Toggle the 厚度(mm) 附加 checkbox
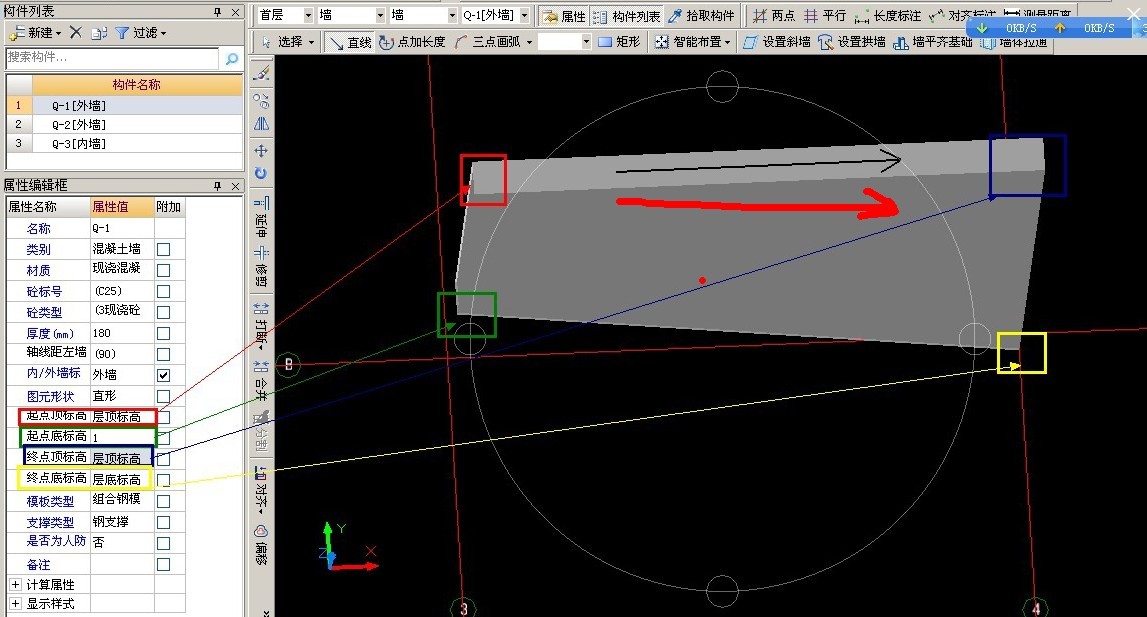The height and width of the screenshot is (617, 1147). click(164, 334)
